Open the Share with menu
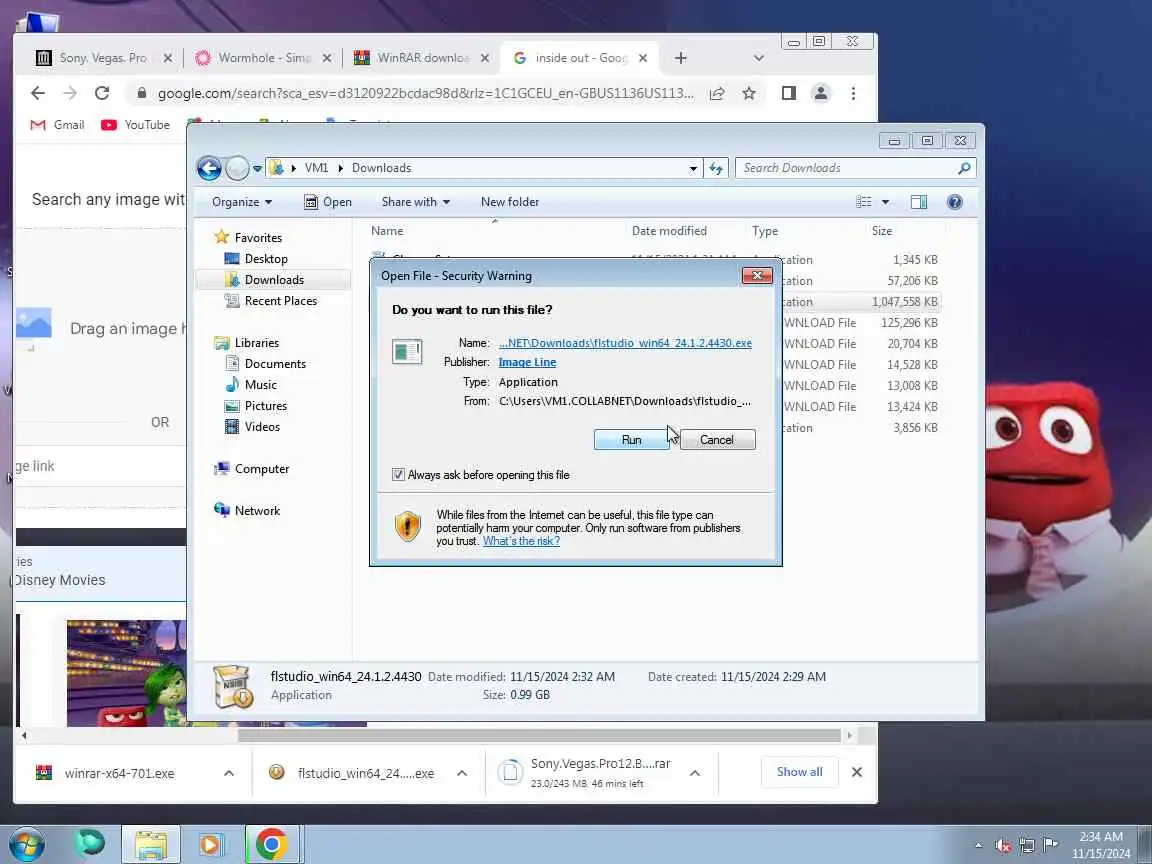This screenshot has width=1152, height=864. point(415,202)
